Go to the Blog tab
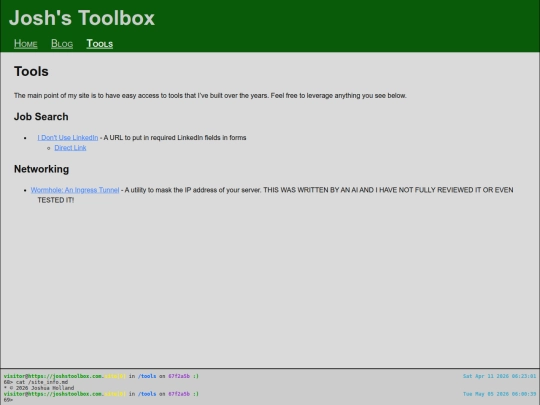Image resolution: width=540 pixels, height=405 pixels. click(62, 44)
